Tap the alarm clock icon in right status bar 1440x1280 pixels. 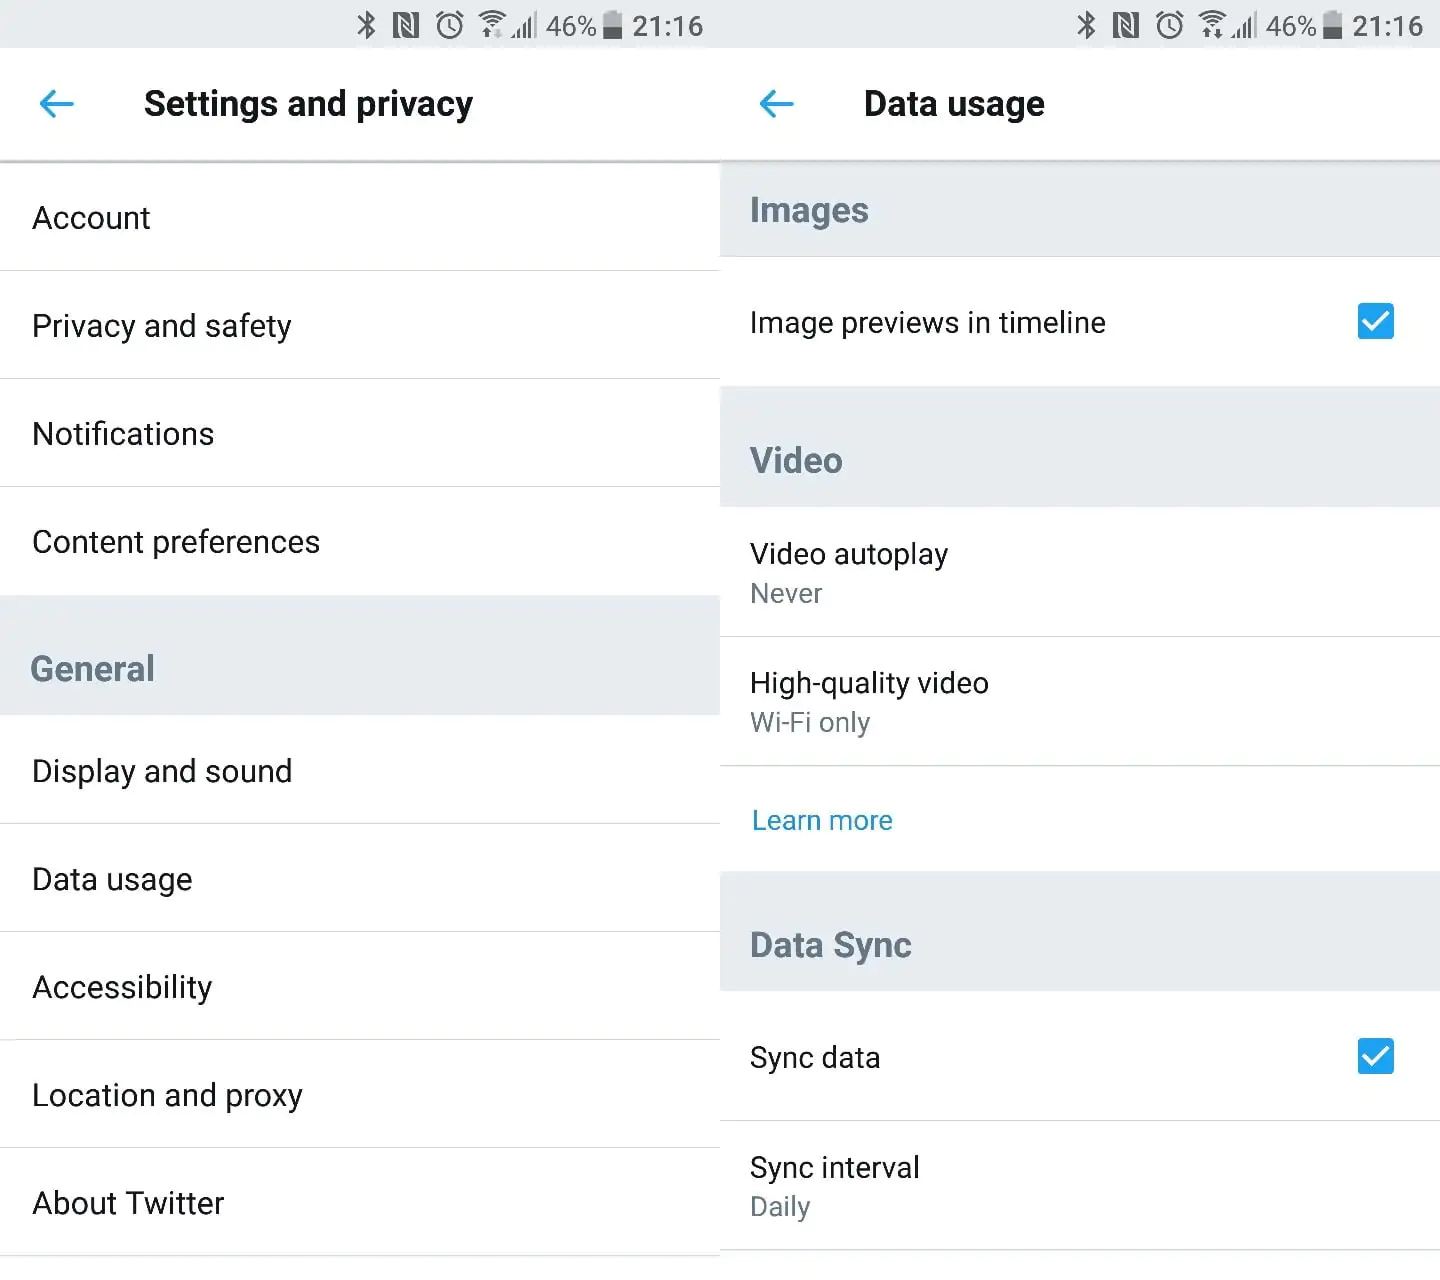pyautogui.click(x=1169, y=25)
